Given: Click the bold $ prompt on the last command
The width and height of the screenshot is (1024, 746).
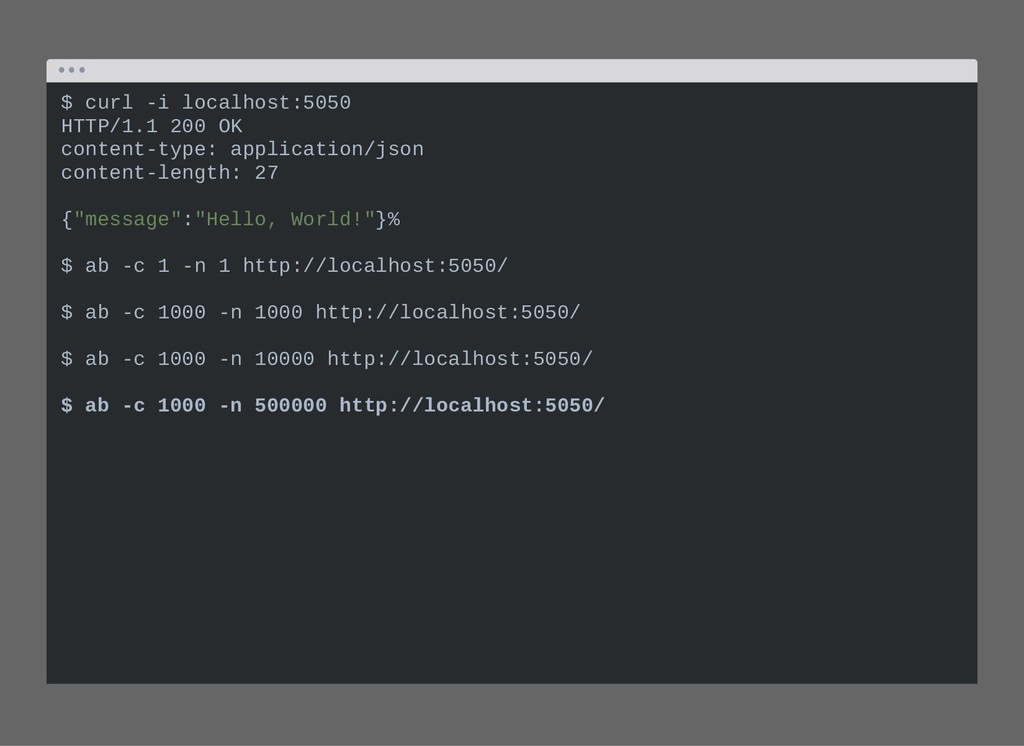Looking at the screenshot, I should 67,406.
